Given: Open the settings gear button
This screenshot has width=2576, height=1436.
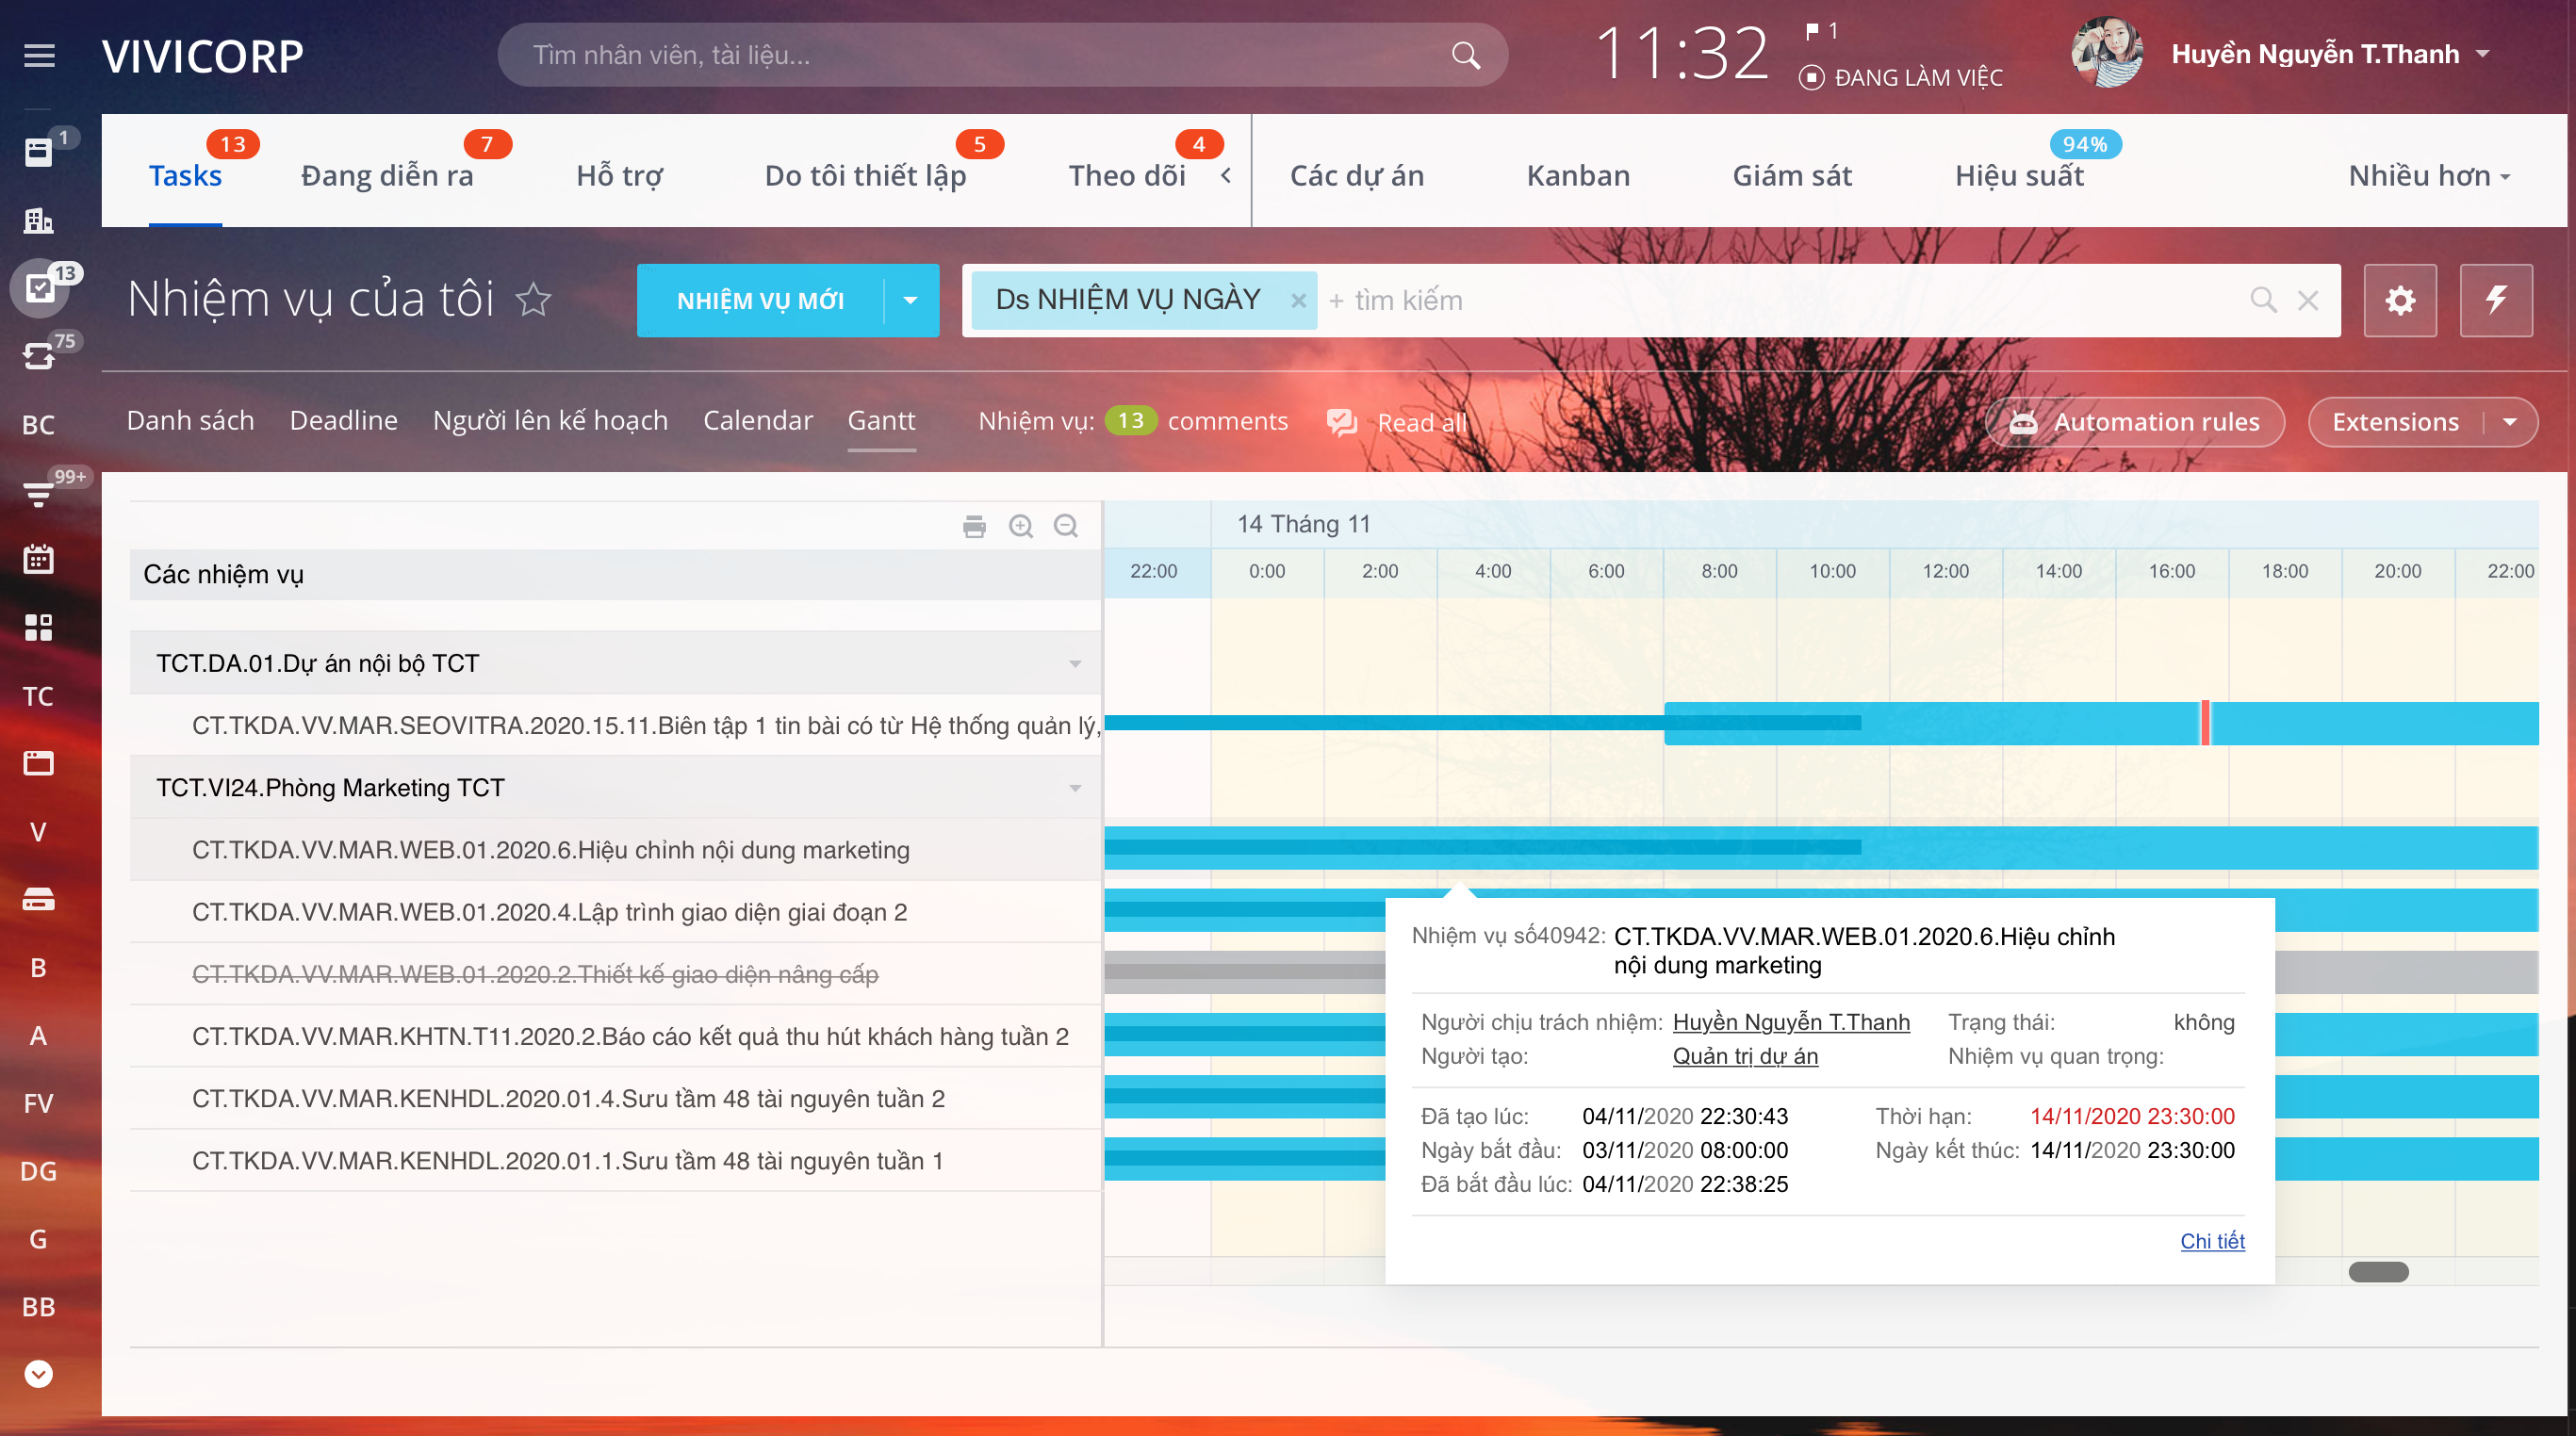Looking at the screenshot, I should [2400, 300].
